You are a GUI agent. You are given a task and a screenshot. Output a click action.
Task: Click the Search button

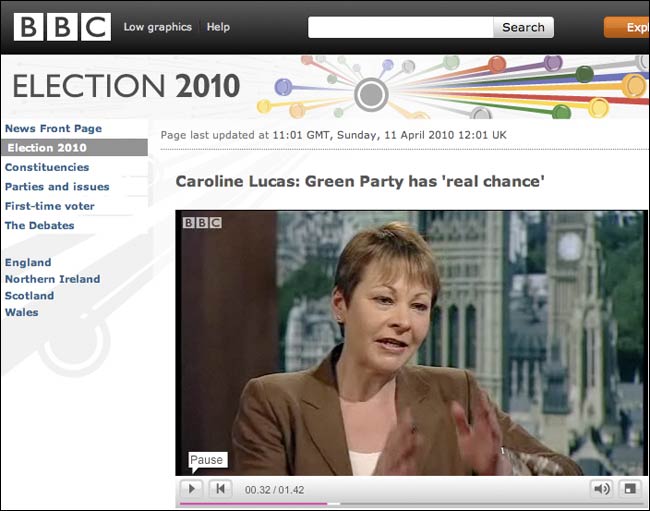(x=523, y=27)
